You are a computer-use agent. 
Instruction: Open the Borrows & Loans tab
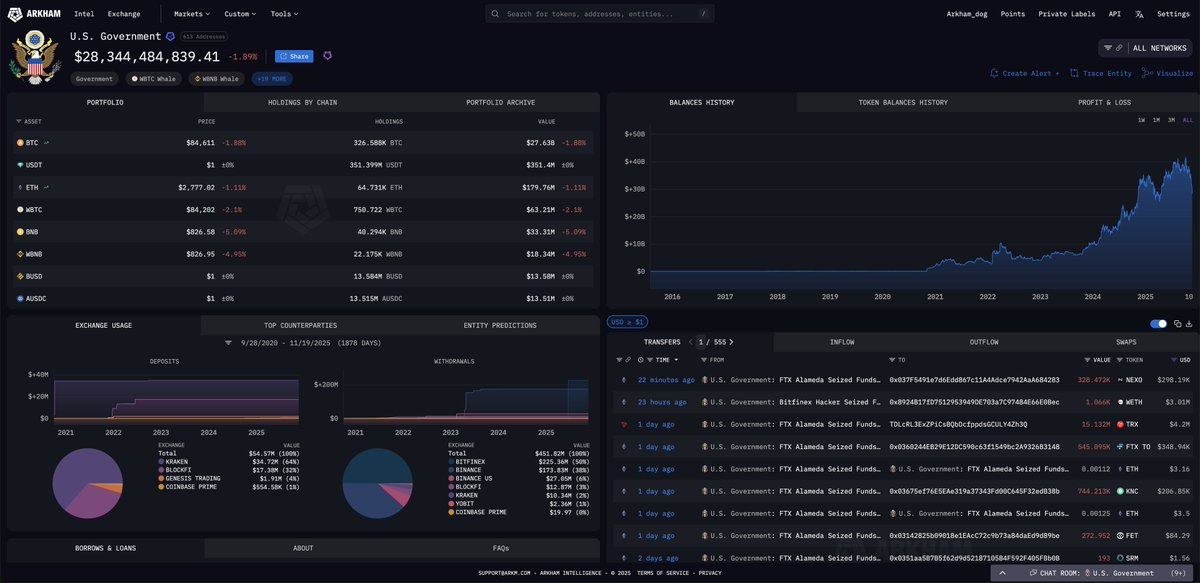pos(104,548)
